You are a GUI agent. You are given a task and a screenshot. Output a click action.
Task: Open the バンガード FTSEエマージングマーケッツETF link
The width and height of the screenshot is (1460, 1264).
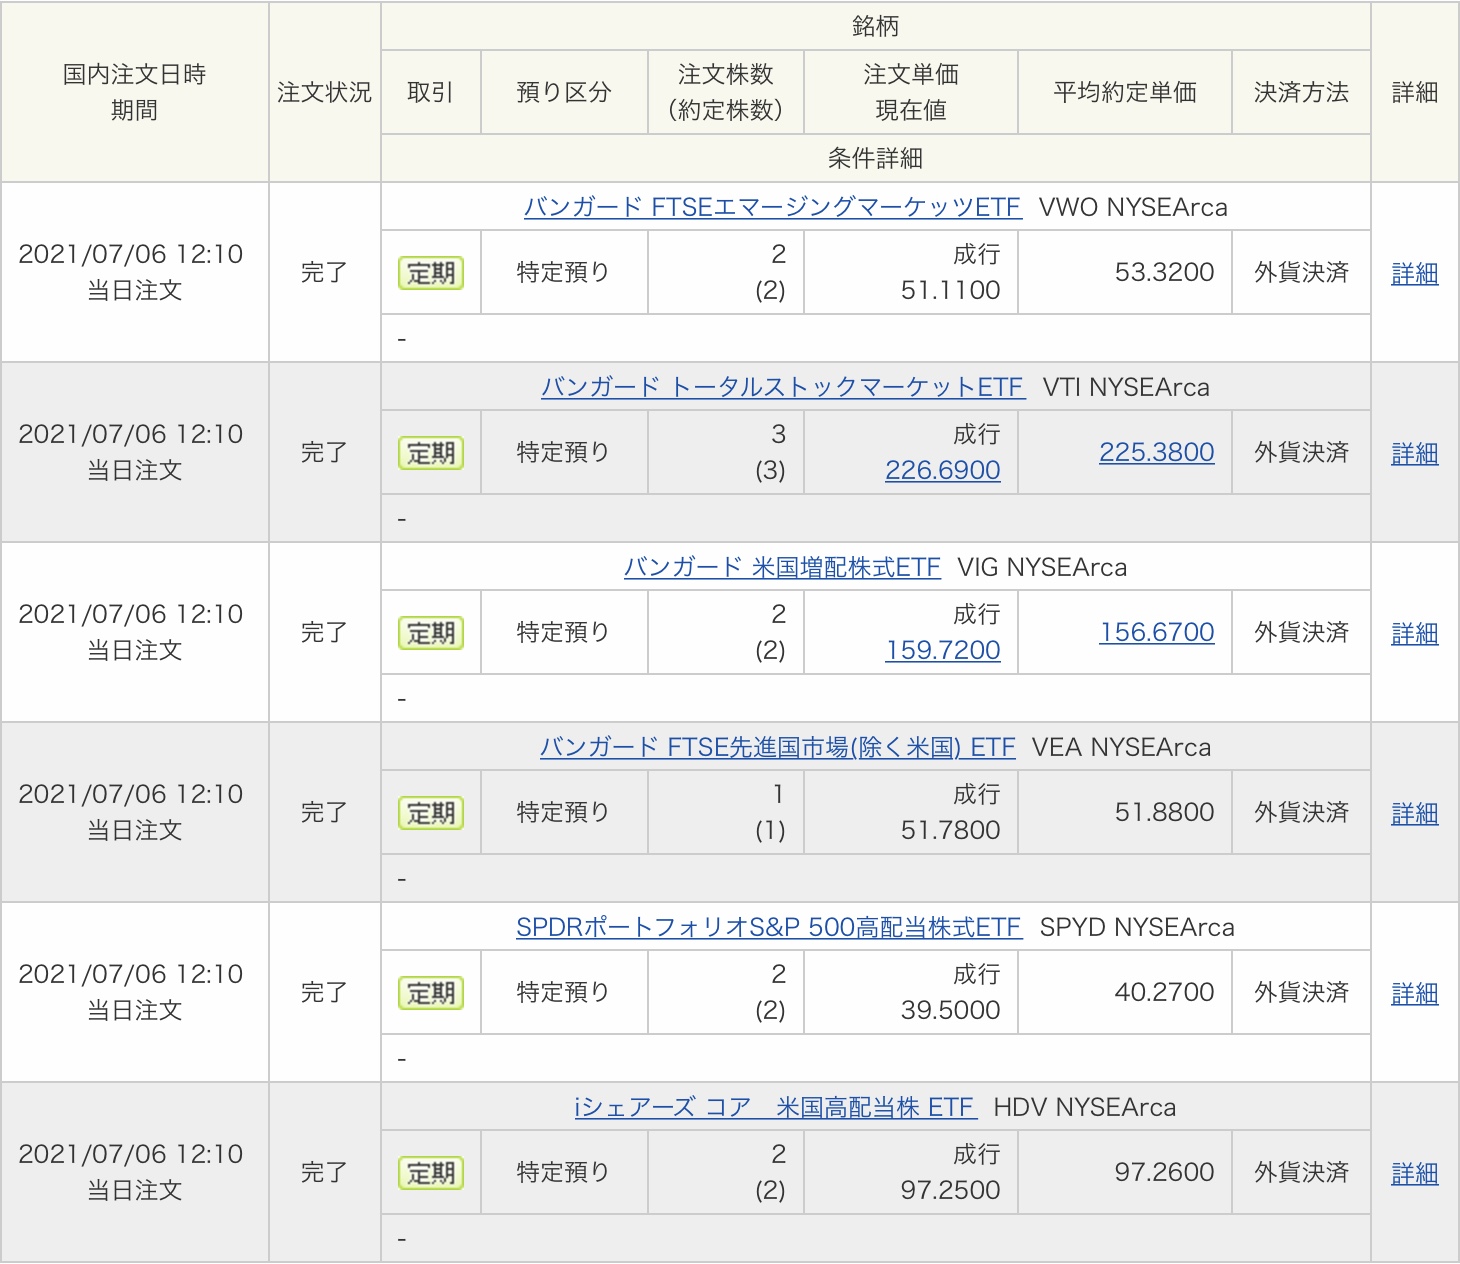tap(772, 207)
